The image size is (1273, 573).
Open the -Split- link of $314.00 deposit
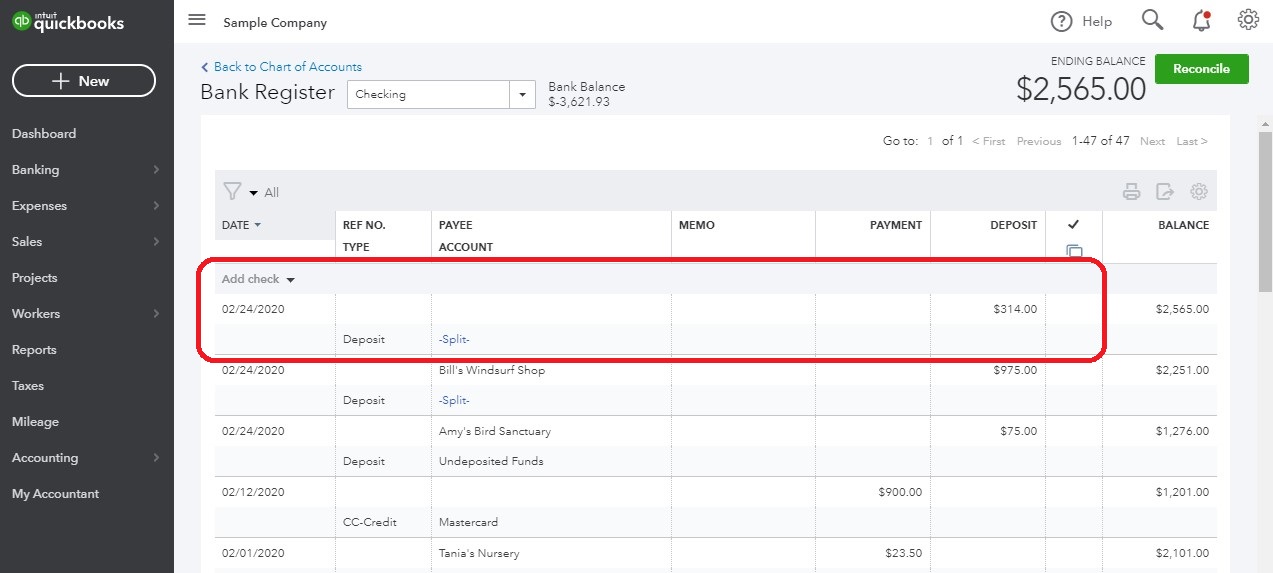tap(454, 339)
